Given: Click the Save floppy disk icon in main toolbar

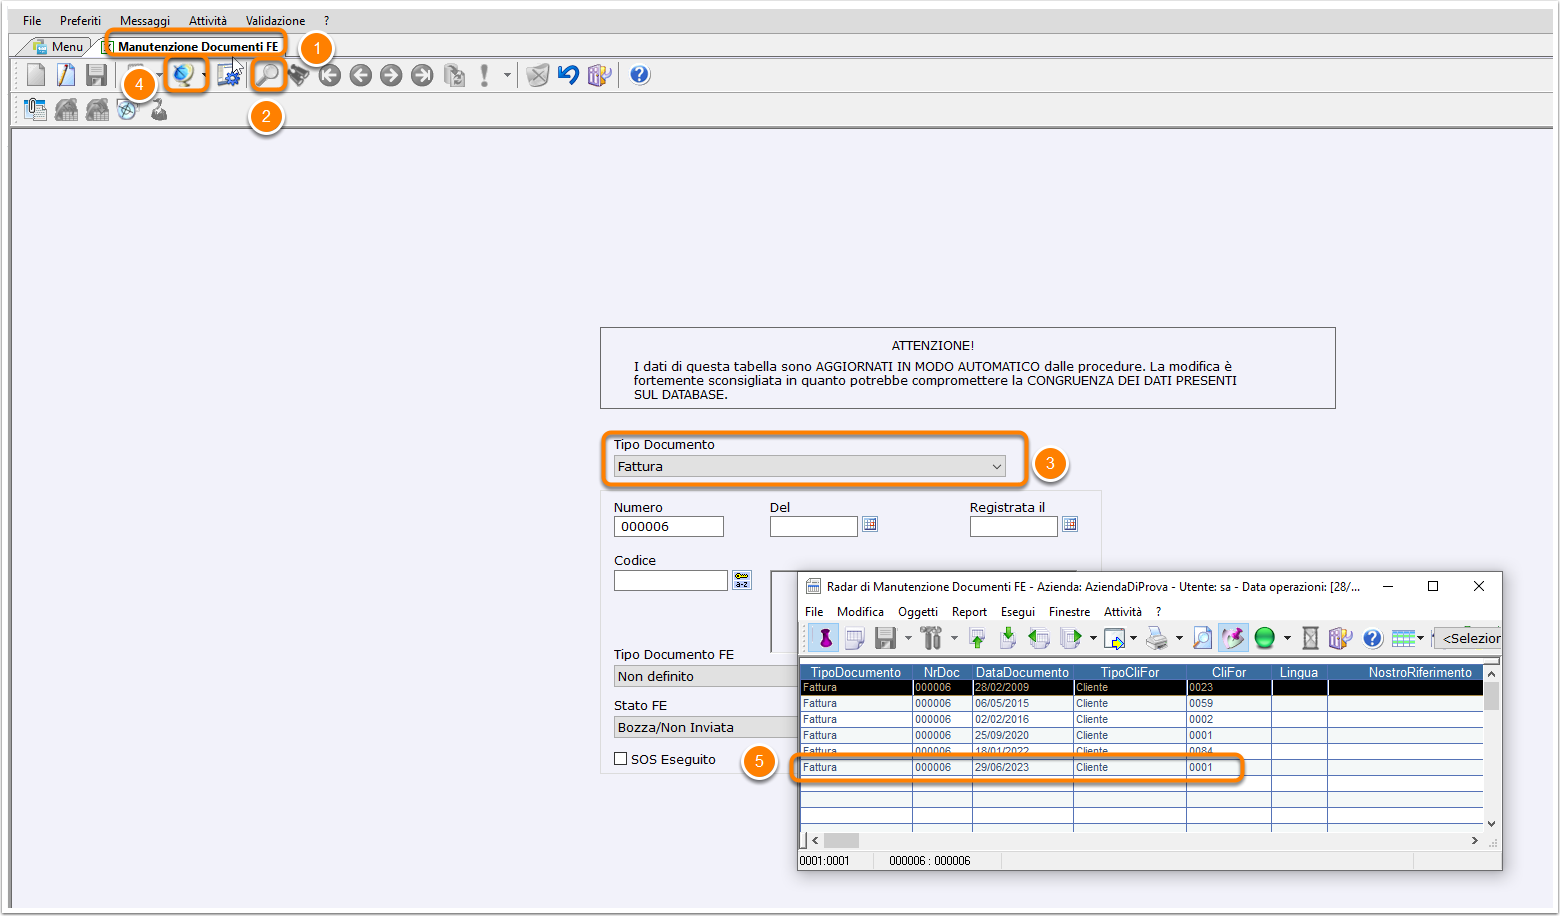Looking at the screenshot, I should tap(96, 75).
